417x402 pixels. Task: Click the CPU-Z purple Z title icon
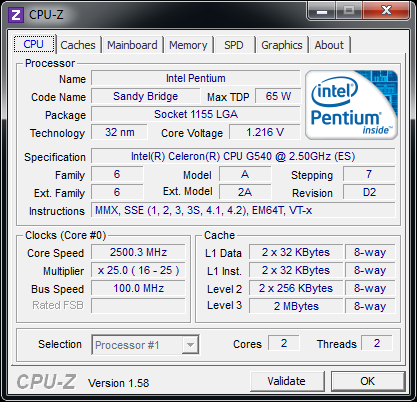tap(16, 15)
